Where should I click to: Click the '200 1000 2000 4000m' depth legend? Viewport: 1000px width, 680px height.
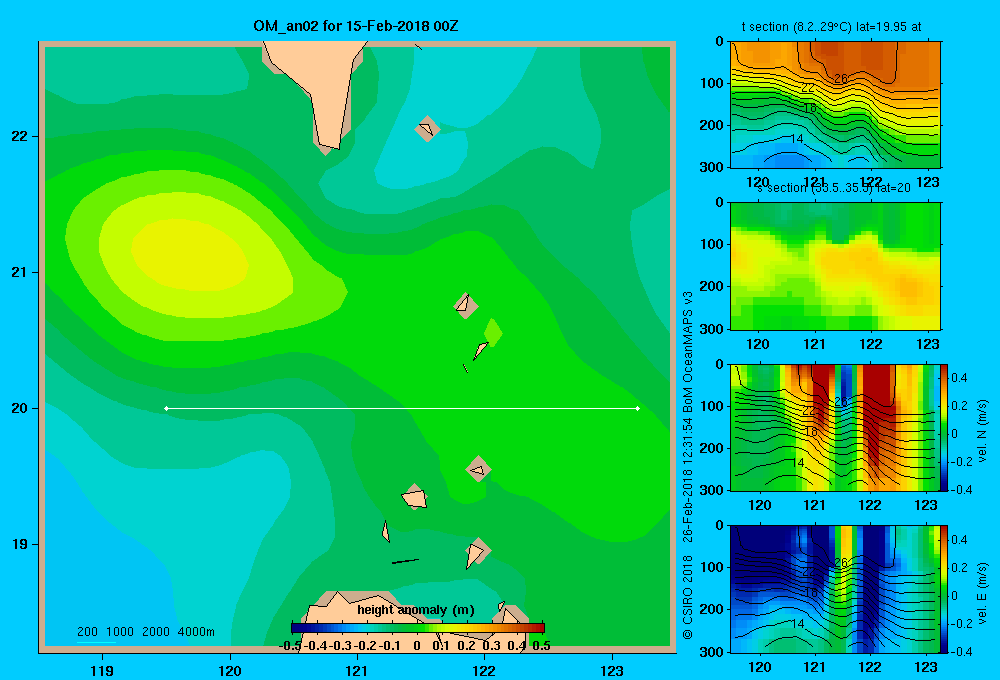click(145, 632)
